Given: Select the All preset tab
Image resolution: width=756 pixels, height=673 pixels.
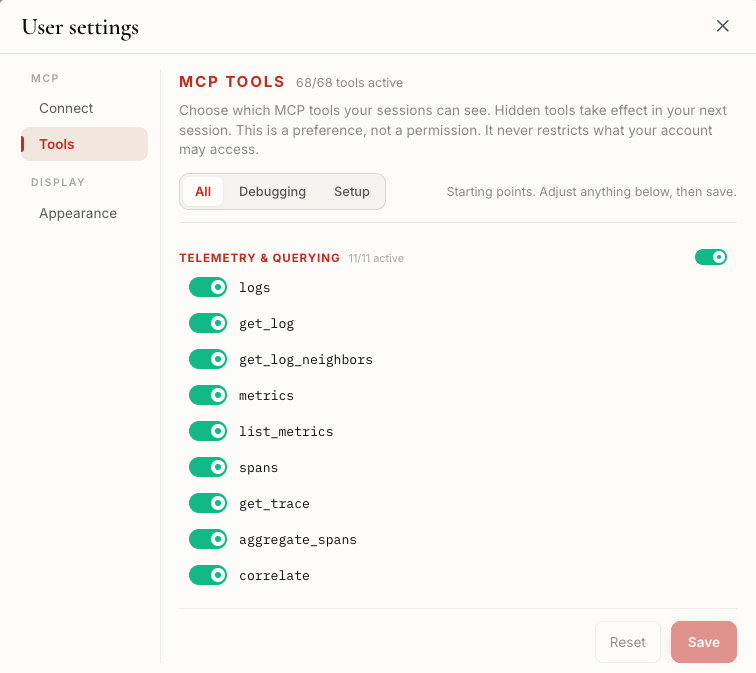Looking at the screenshot, I should tap(203, 191).
